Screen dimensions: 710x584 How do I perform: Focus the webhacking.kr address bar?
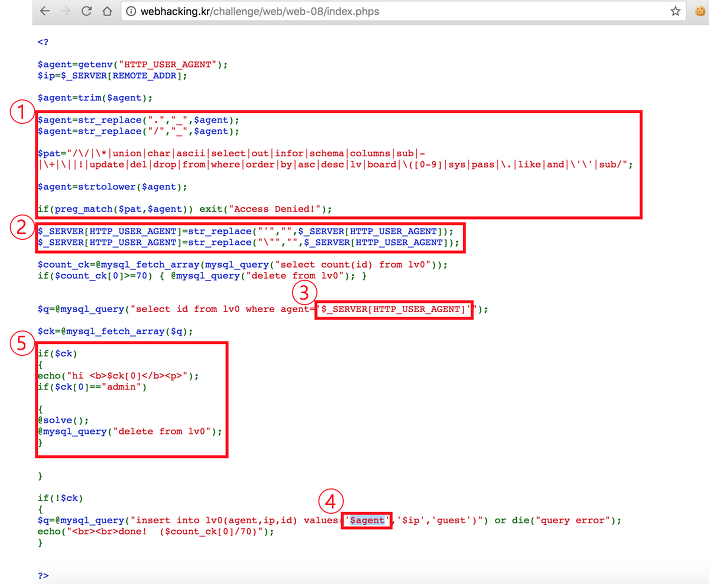[403, 11]
